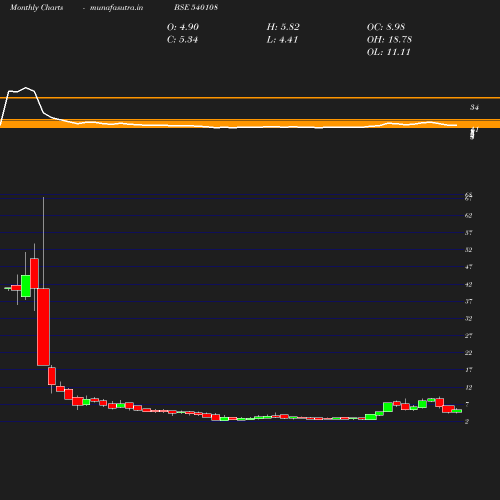Click the price axis label "32"

(468, 319)
